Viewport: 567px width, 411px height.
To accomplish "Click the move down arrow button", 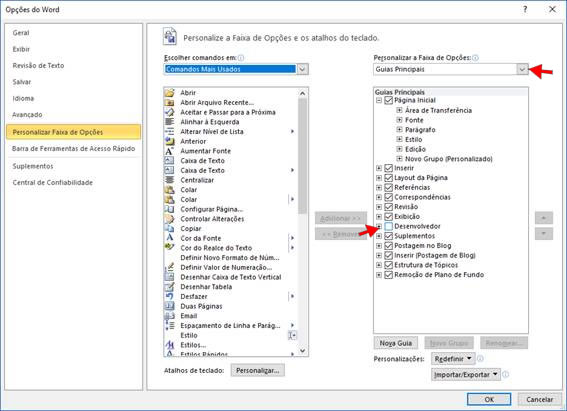I will (543, 234).
